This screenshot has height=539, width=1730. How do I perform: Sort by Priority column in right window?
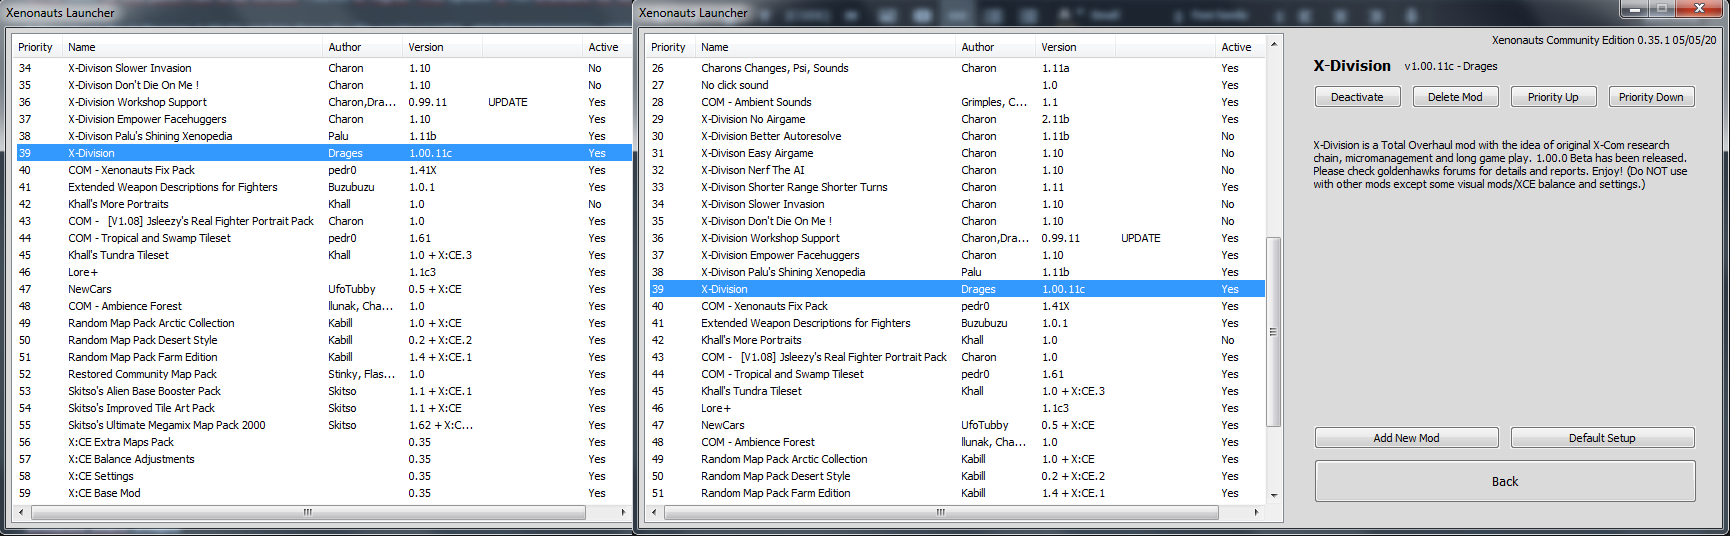668,47
